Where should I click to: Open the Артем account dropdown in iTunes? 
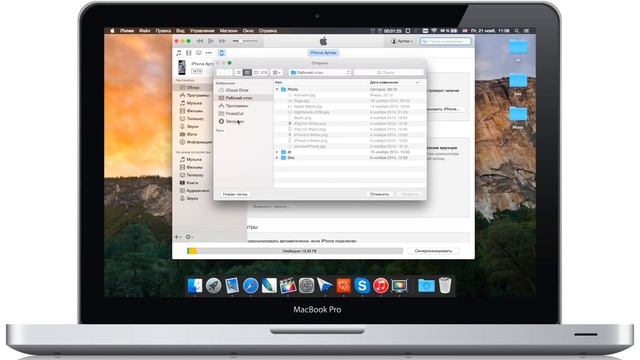pos(402,41)
